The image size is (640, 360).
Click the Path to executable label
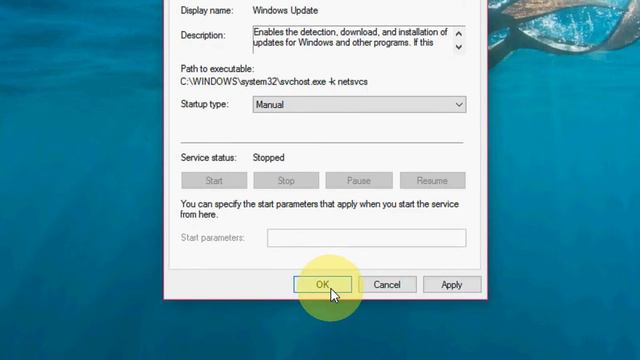217,69
